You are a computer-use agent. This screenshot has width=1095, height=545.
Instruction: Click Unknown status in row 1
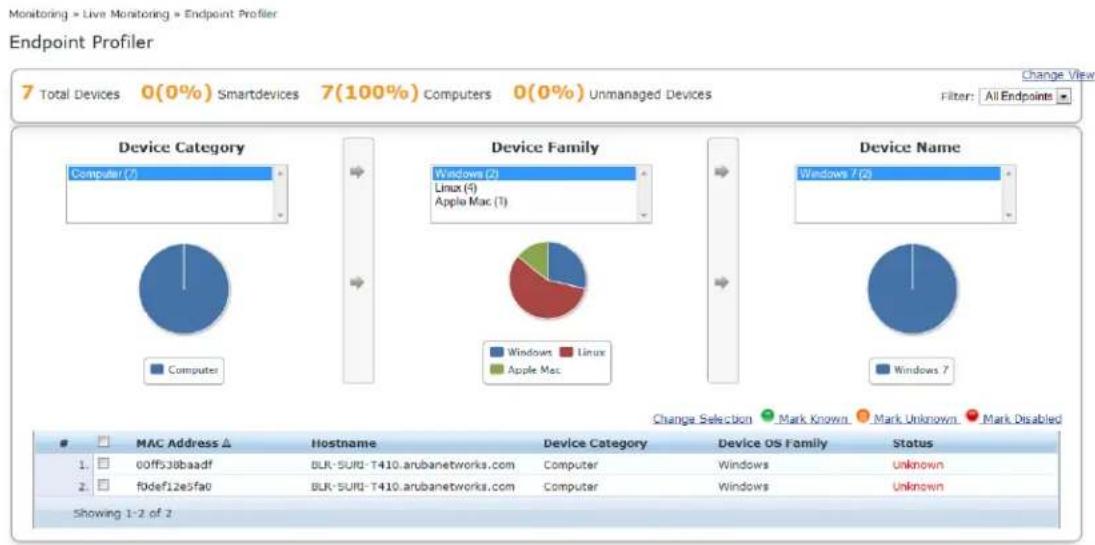tap(918, 465)
